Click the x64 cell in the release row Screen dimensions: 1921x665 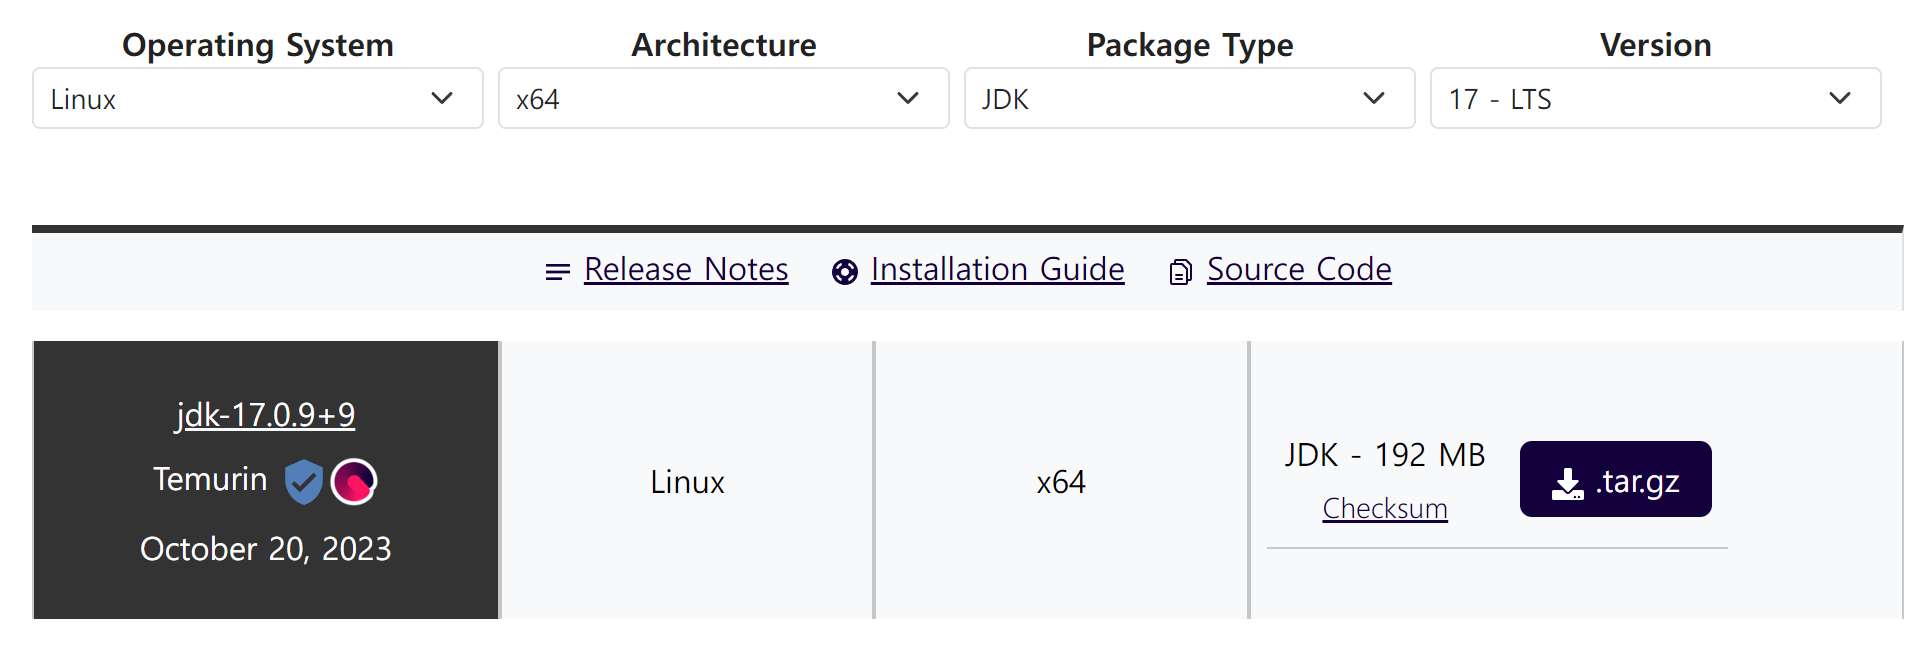click(x=1061, y=482)
